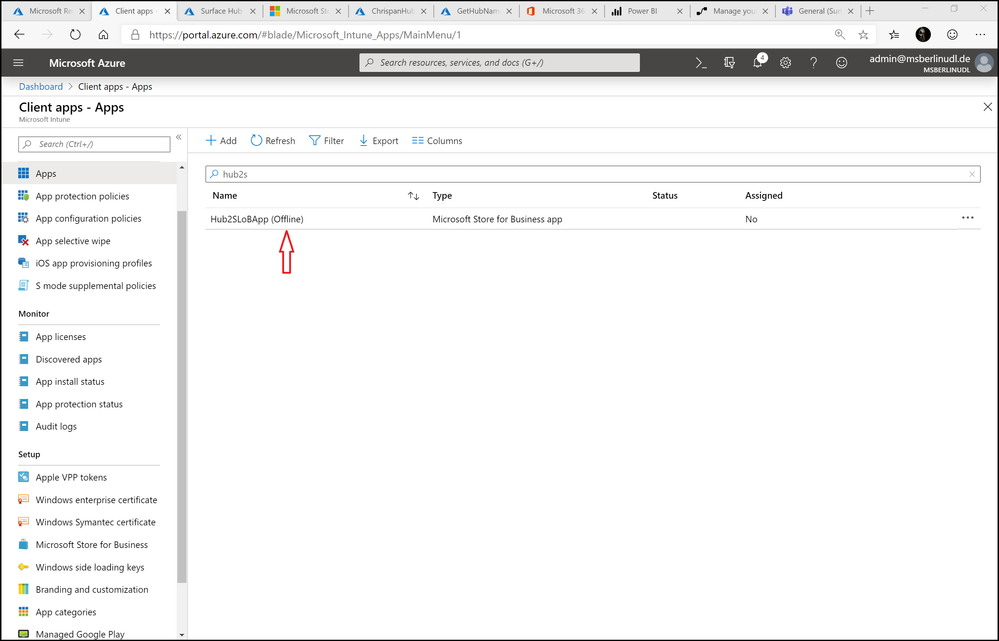
Task: Open the Hub2SLoBApp (Offline) app
Action: 257,219
